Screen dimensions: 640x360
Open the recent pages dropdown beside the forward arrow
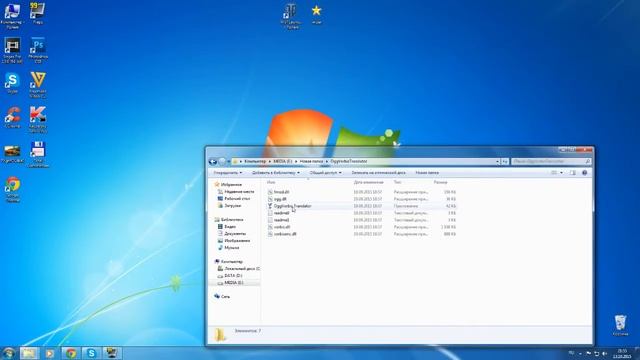[229, 162]
